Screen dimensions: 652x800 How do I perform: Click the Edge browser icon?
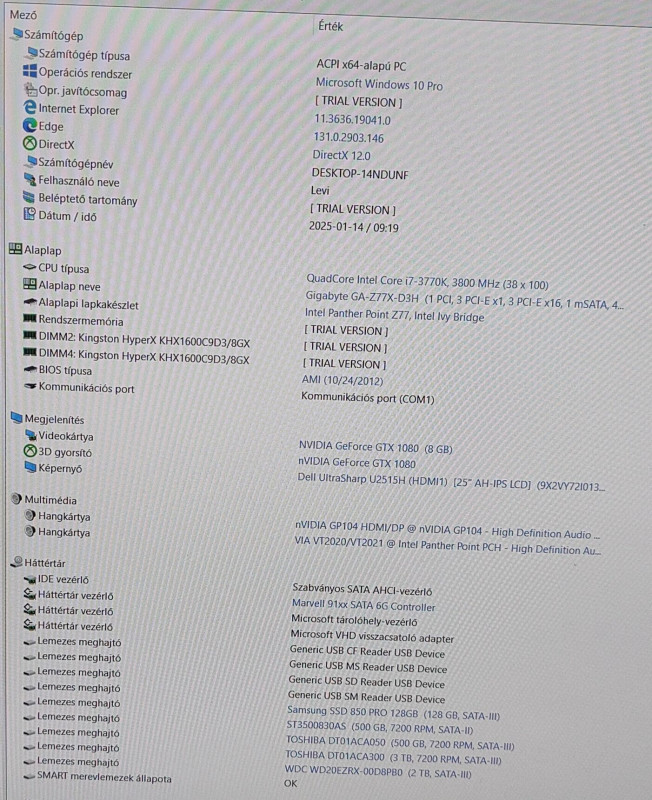pyautogui.click(x=30, y=126)
